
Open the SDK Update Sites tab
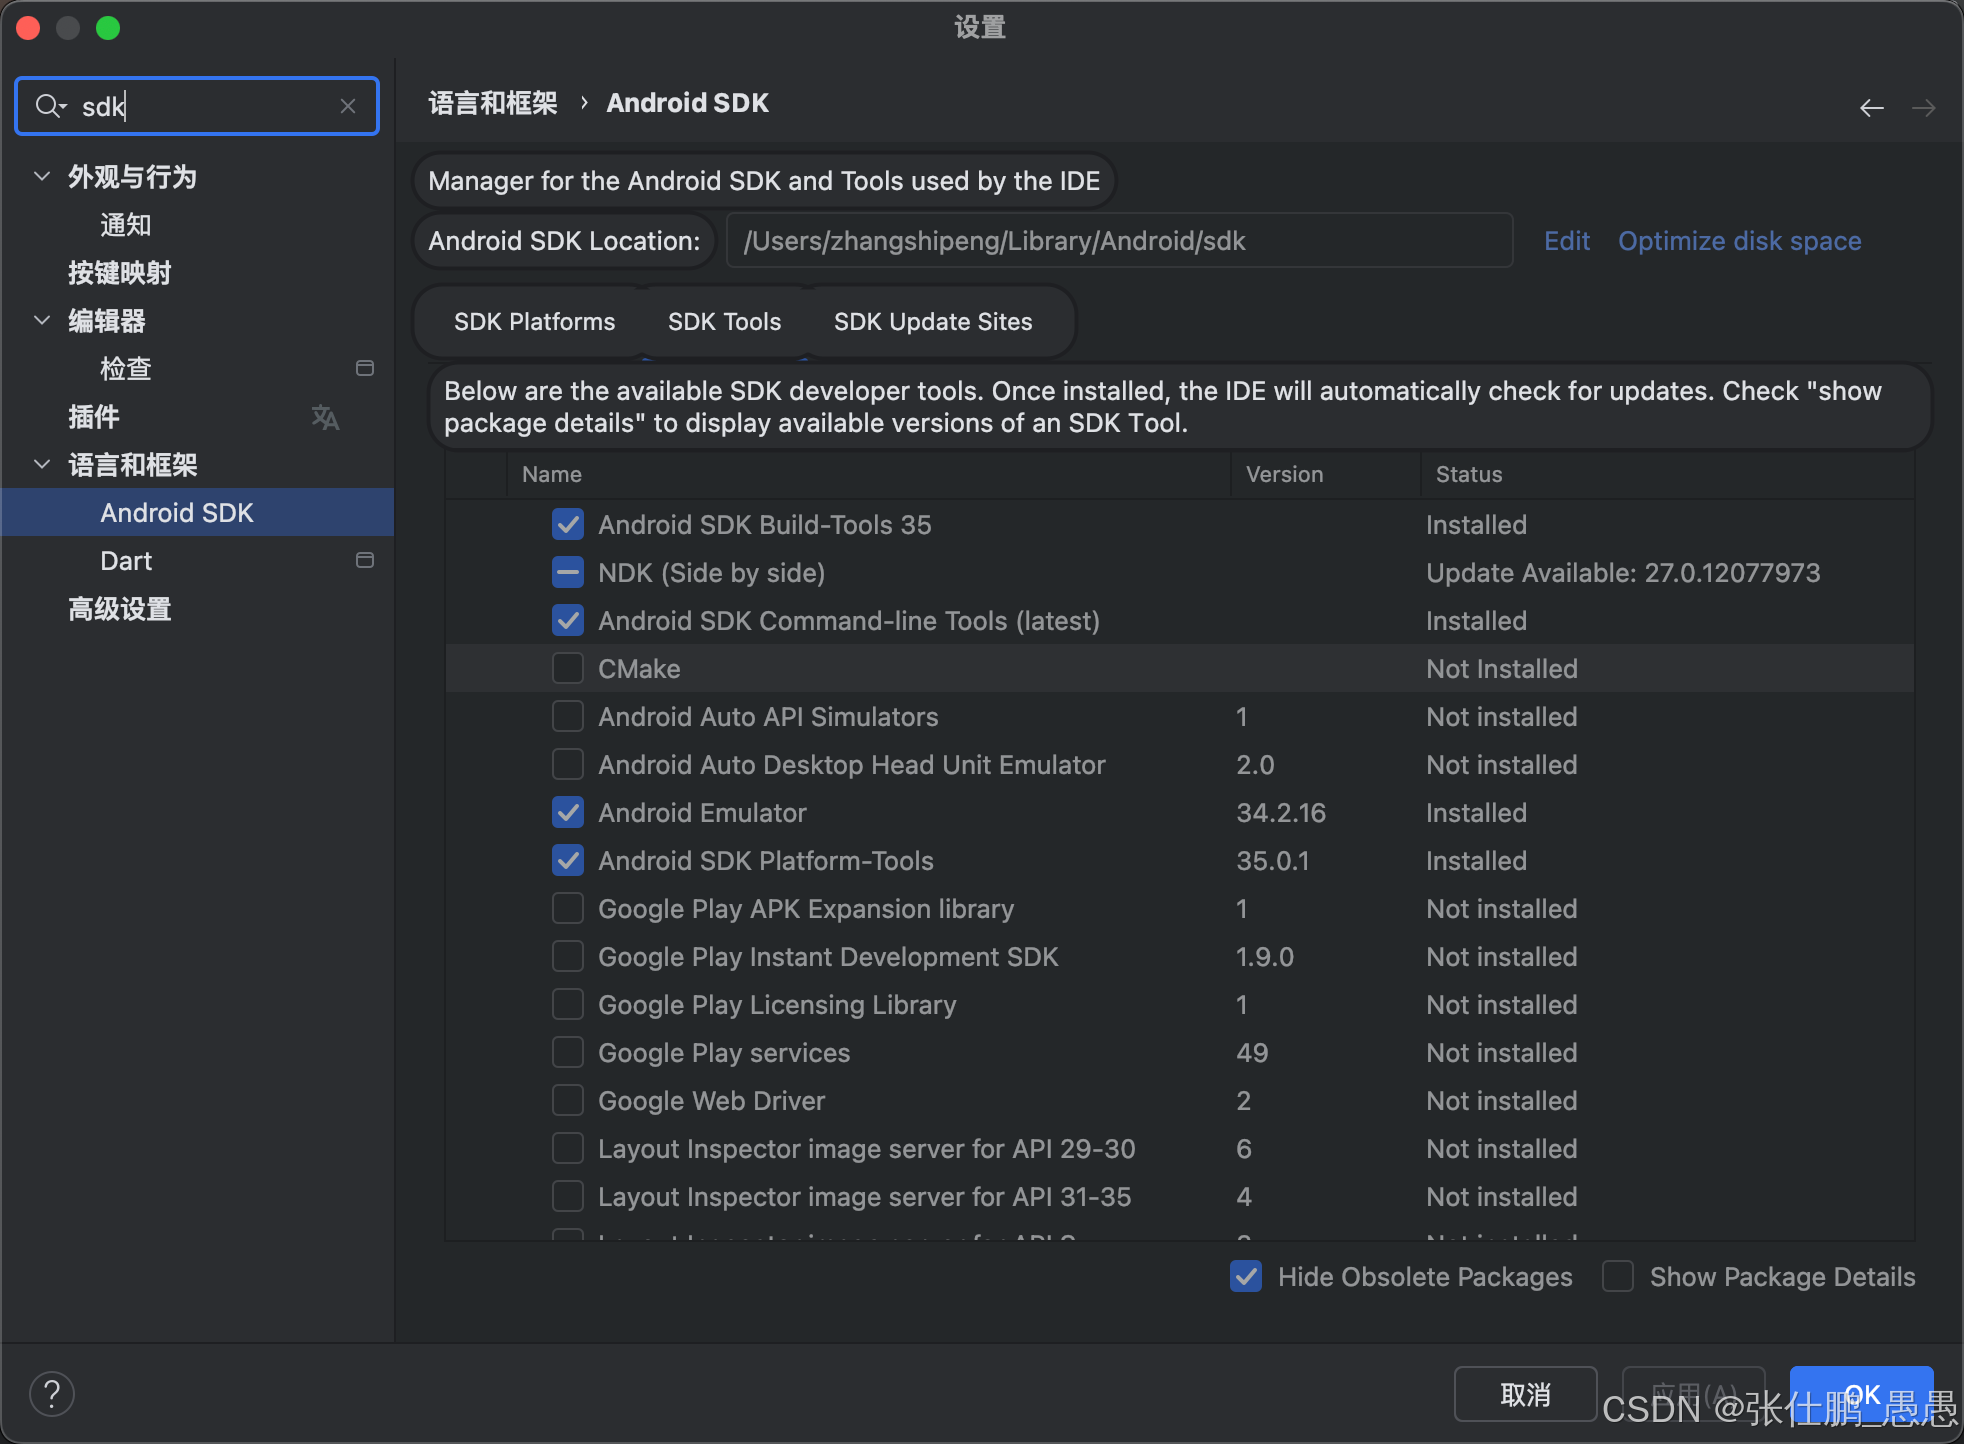click(x=932, y=322)
